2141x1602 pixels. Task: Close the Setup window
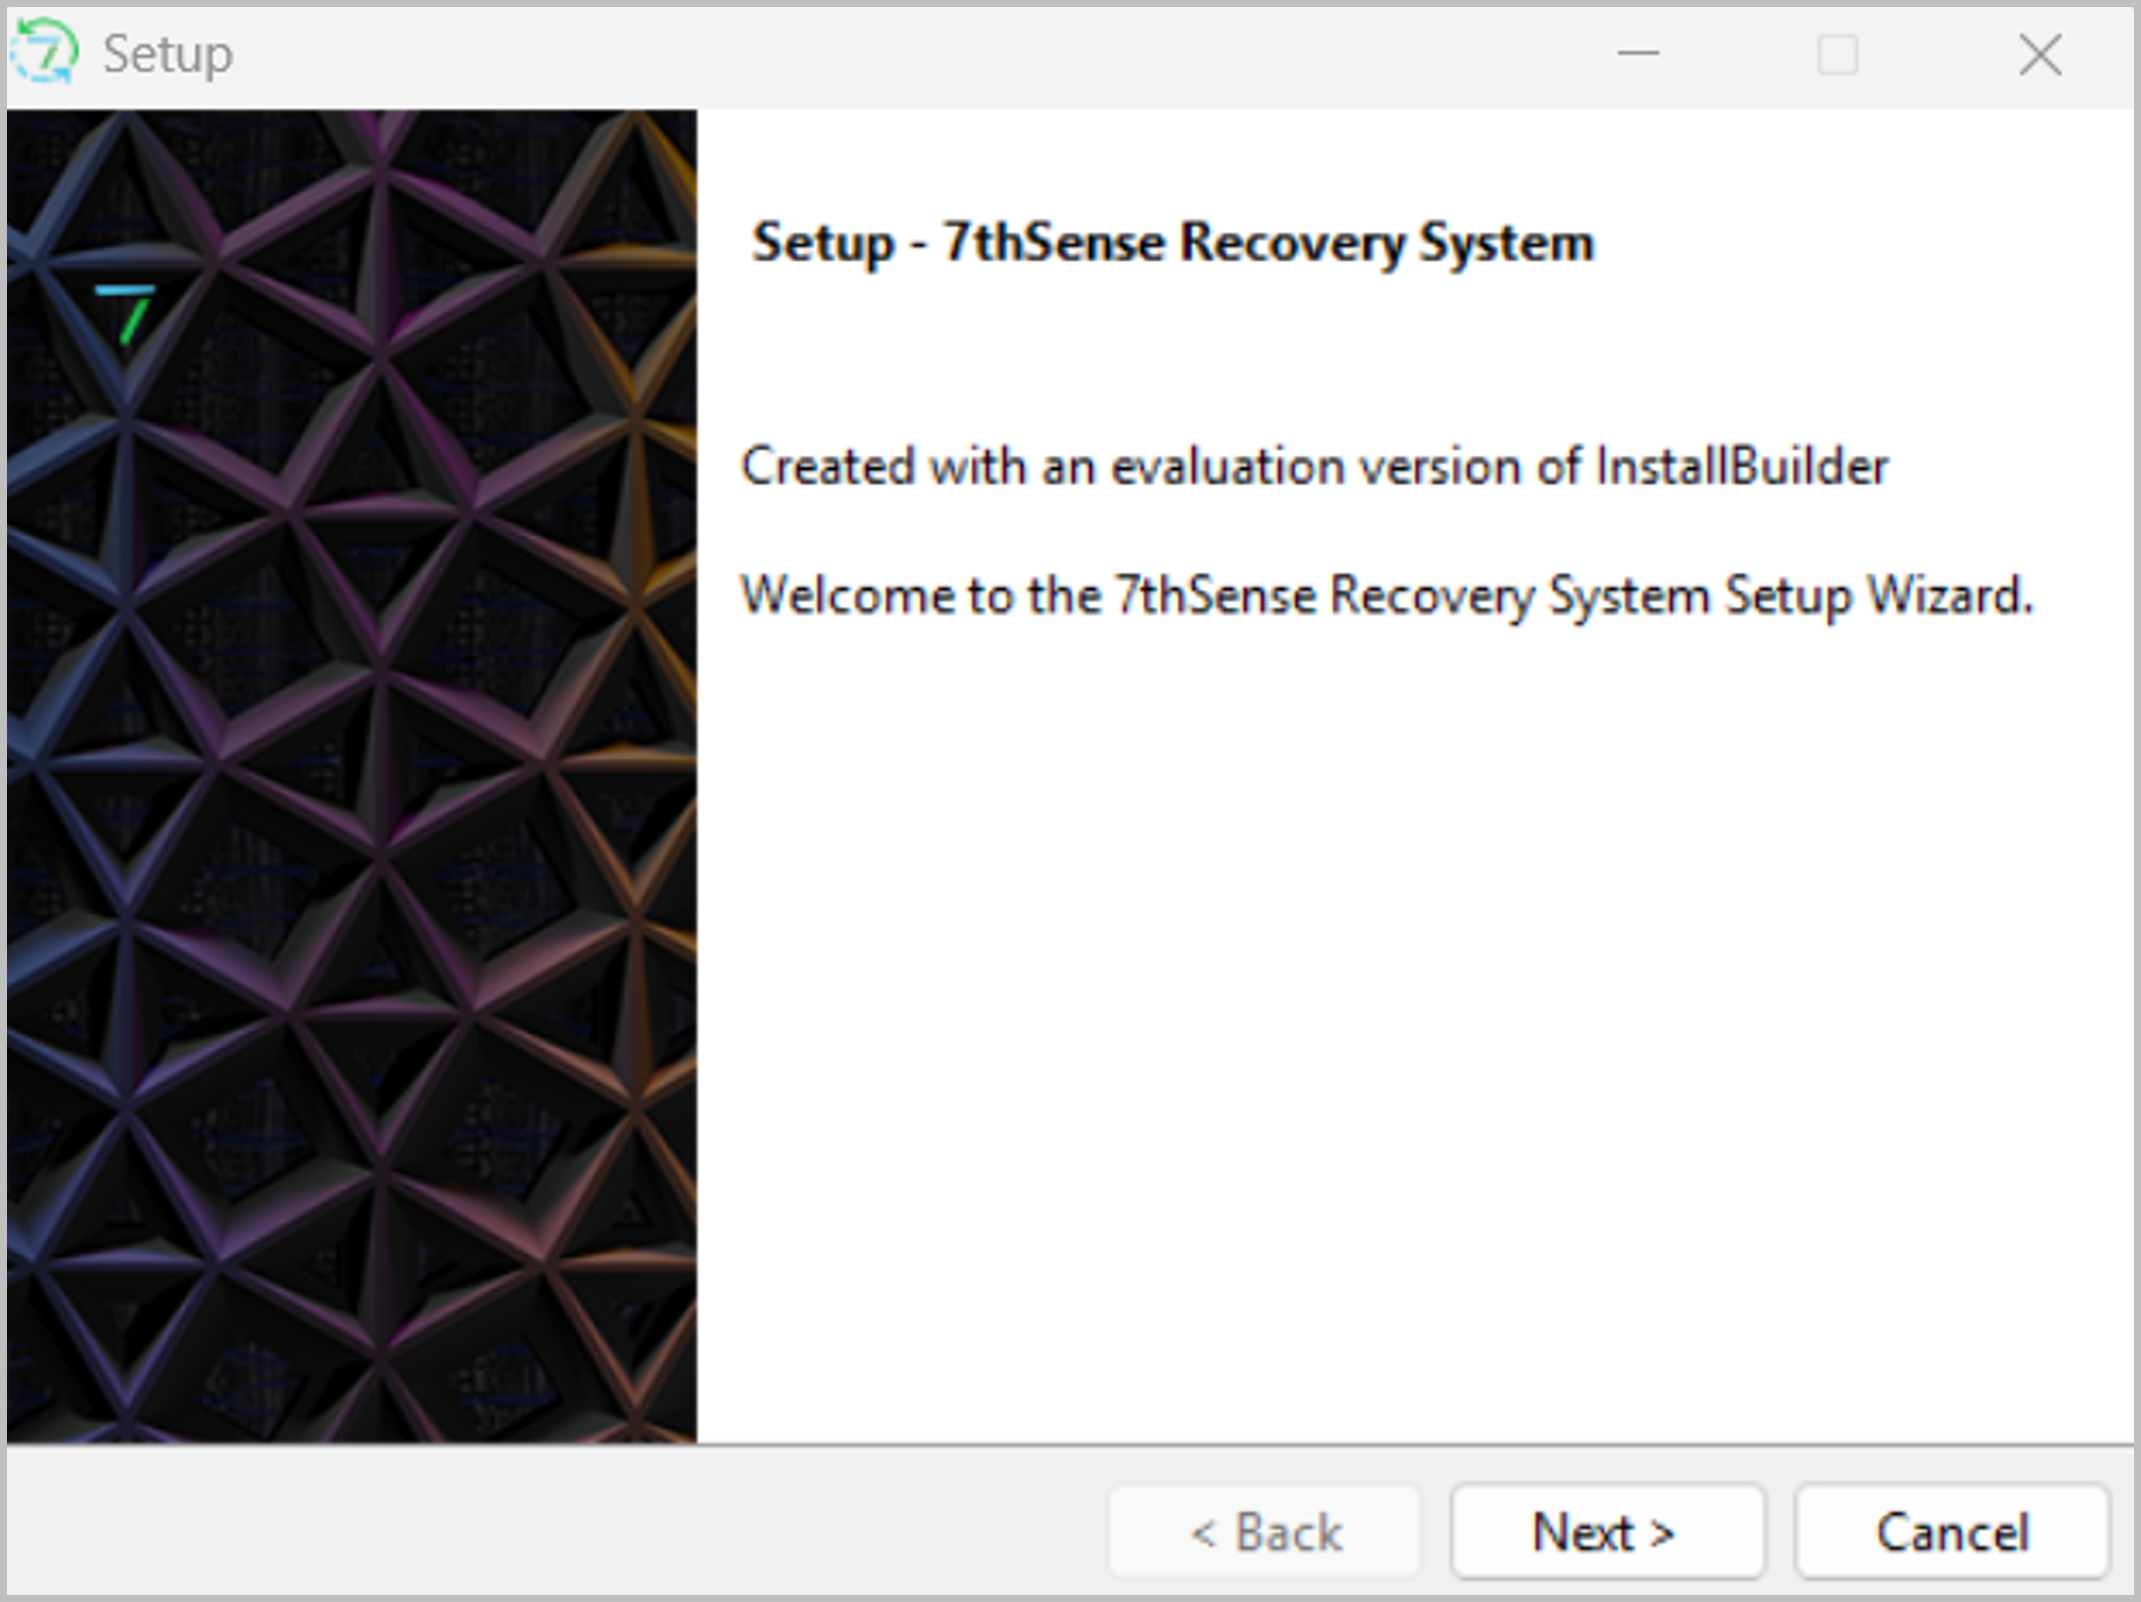(2039, 54)
